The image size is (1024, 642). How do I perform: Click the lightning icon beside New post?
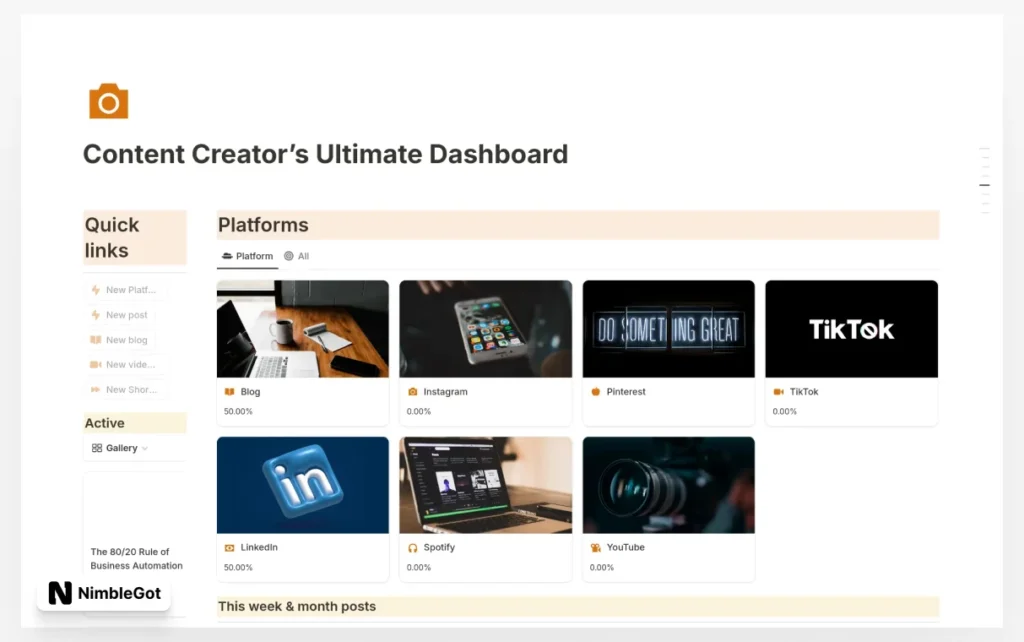click(96, 315)
